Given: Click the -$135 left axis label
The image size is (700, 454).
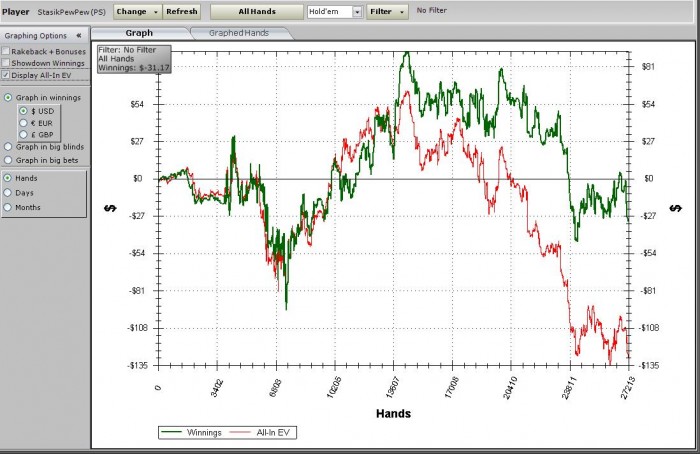Looking at the screenshot, I should point(137,366).
